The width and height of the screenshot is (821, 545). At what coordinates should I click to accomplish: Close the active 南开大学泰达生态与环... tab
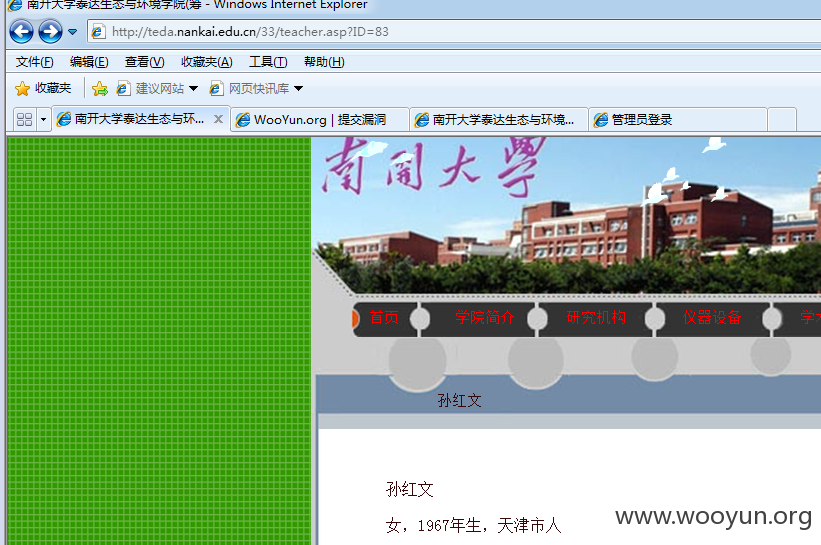click(218, 119)
